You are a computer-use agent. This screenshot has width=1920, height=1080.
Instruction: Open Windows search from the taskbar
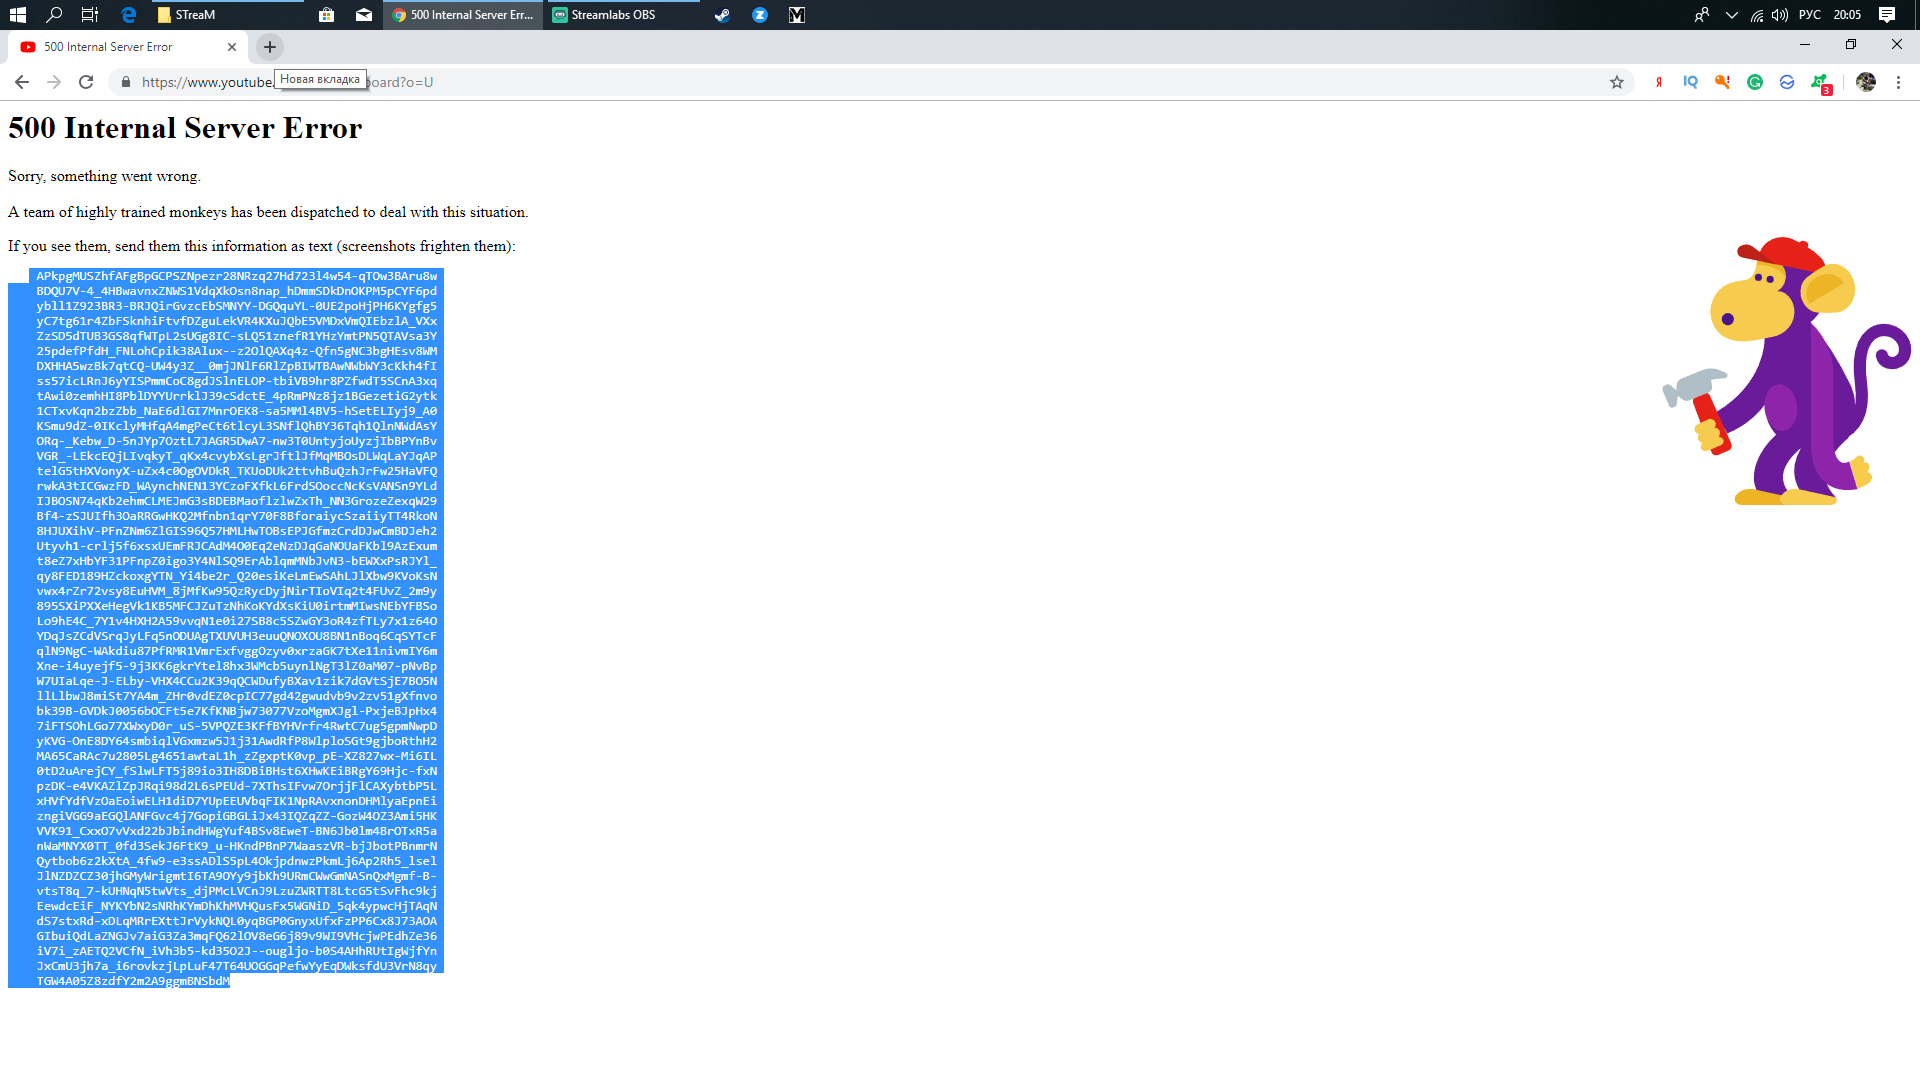point(54,15)
